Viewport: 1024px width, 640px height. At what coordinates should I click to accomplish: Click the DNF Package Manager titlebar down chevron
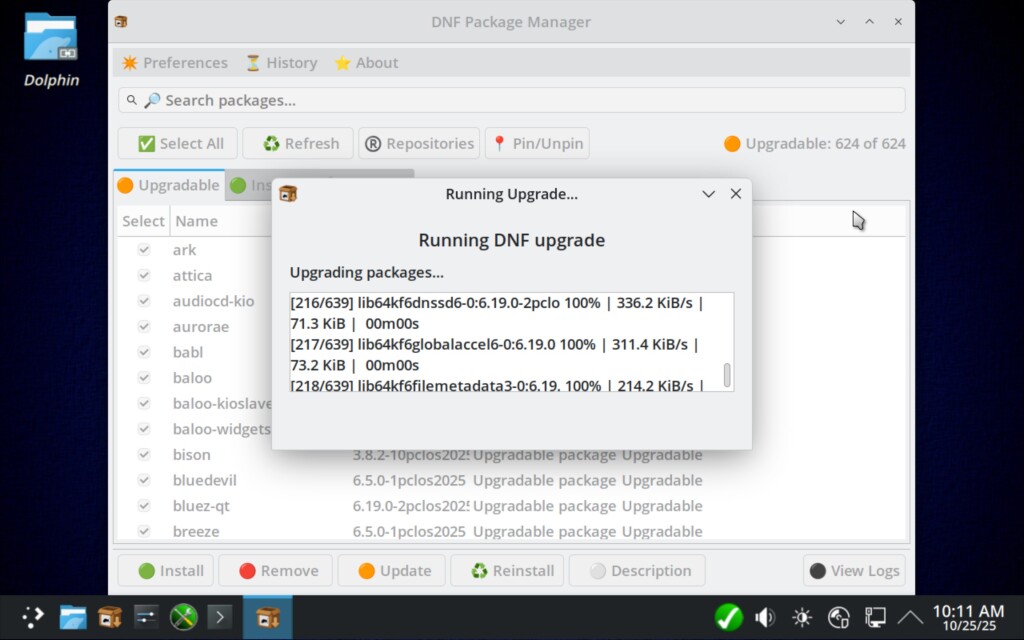pos(841,22)
